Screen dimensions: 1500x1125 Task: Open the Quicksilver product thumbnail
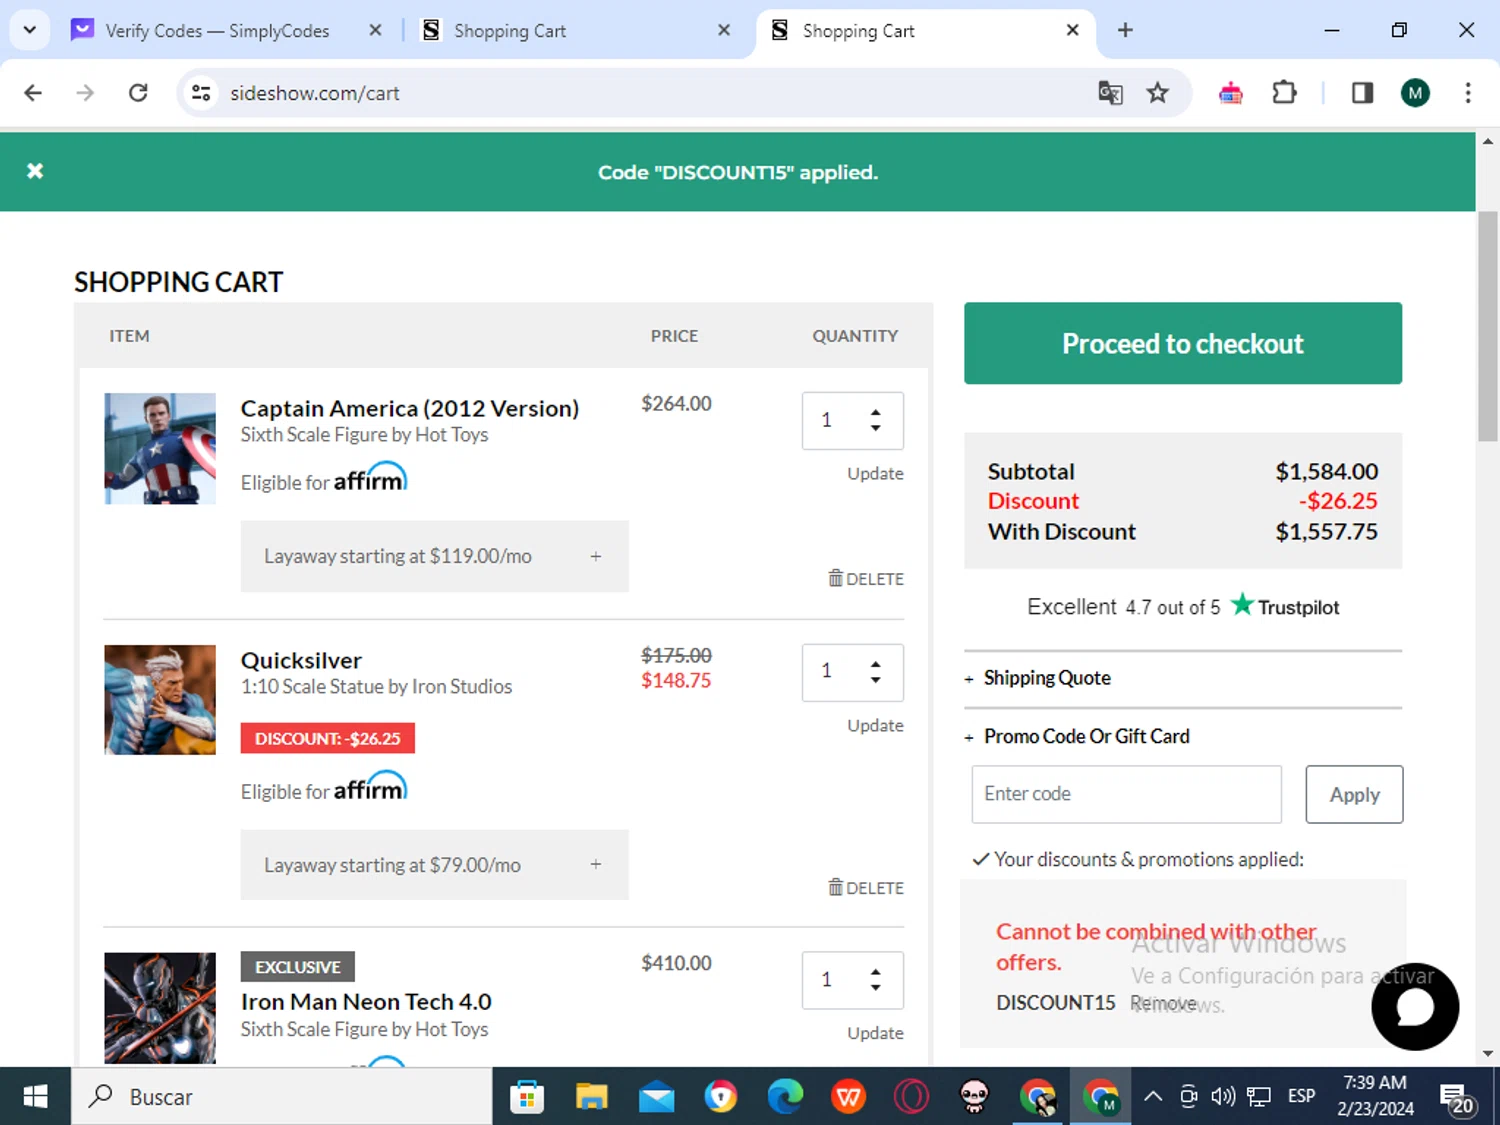(x=160, y=700)
